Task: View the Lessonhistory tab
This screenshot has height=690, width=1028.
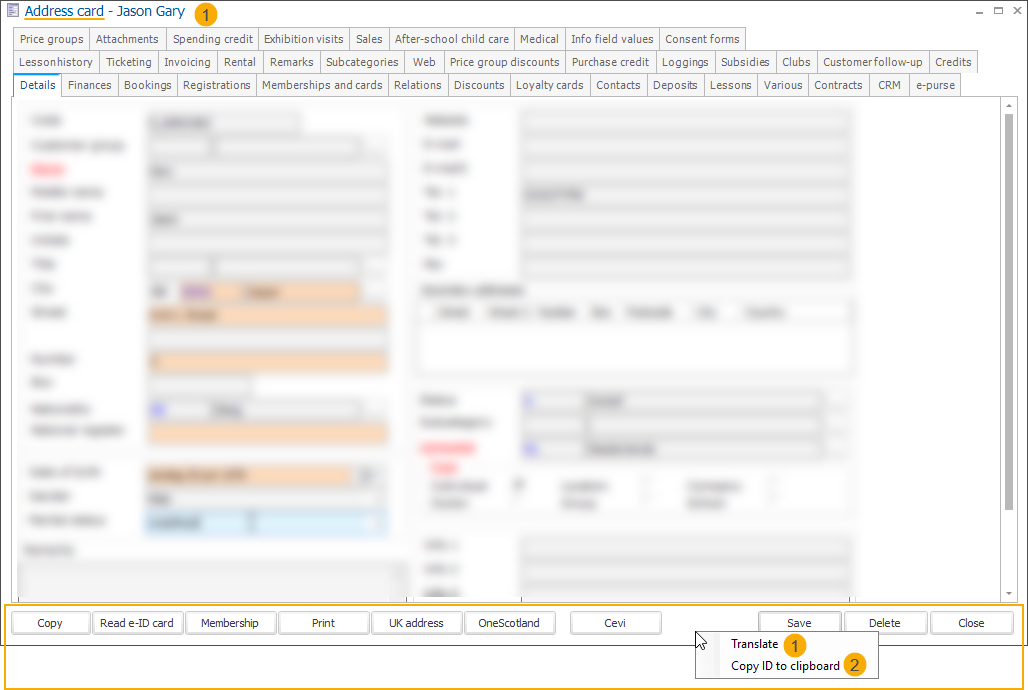Action: pyautogui.click(x=55, y=62)
